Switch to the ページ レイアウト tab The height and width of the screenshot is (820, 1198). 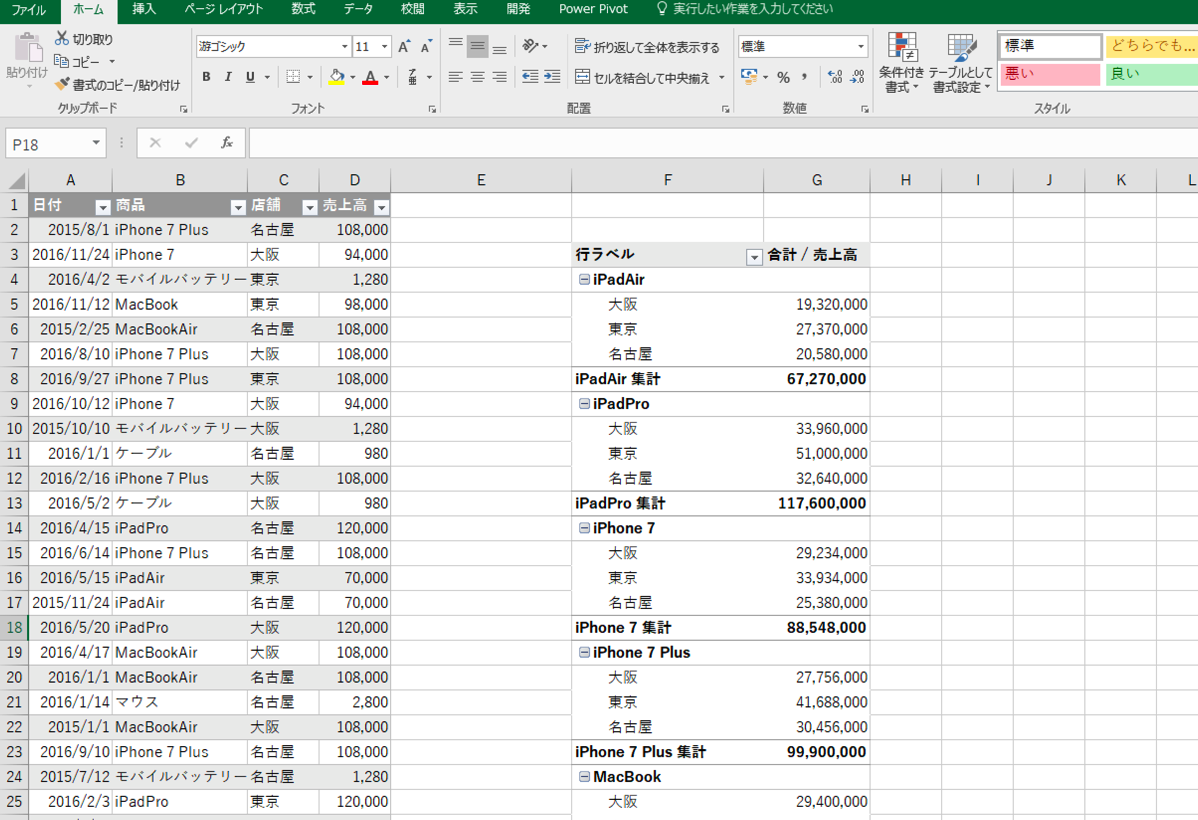coord(224,10)
